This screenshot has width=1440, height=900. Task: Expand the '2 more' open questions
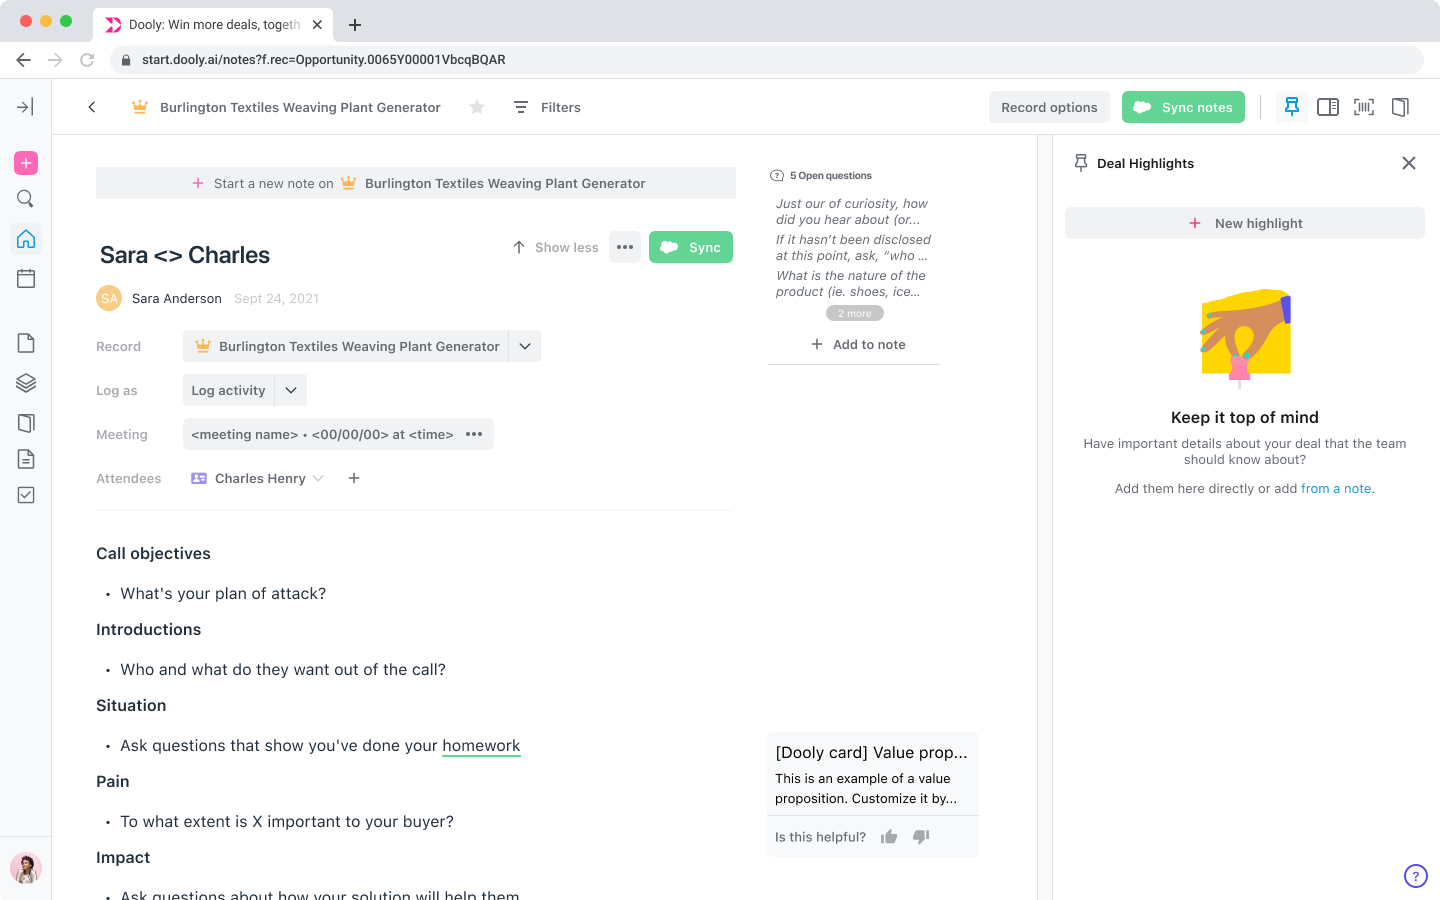point(855,313)
